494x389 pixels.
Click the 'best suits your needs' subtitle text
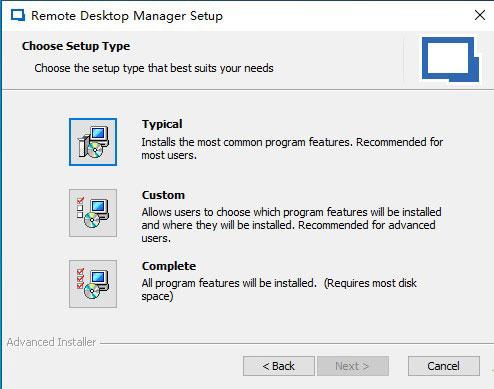click(222, 68)
